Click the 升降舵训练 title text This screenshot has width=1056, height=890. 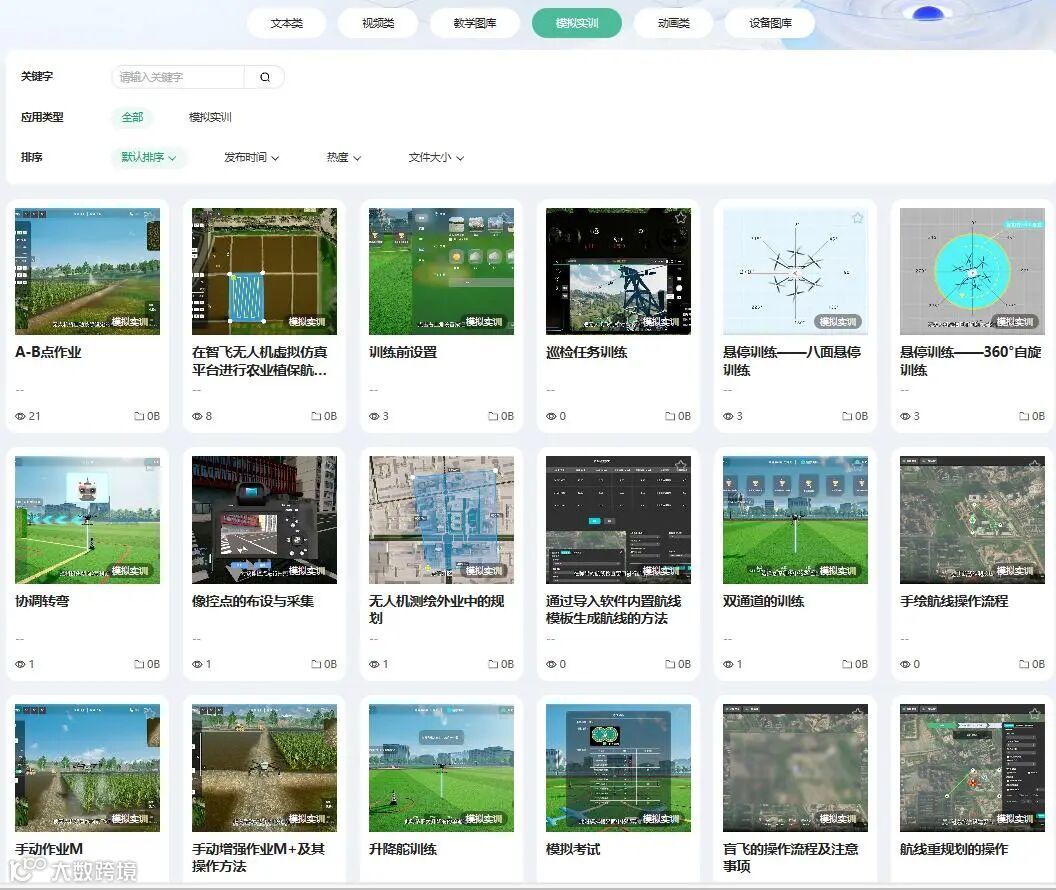[403, 849]
